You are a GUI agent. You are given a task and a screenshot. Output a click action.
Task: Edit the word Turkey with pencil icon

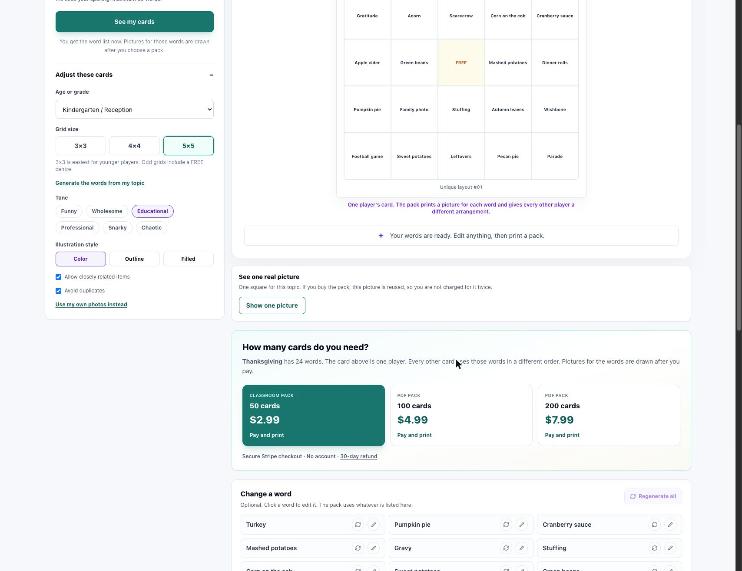click(x=373, y=525)
